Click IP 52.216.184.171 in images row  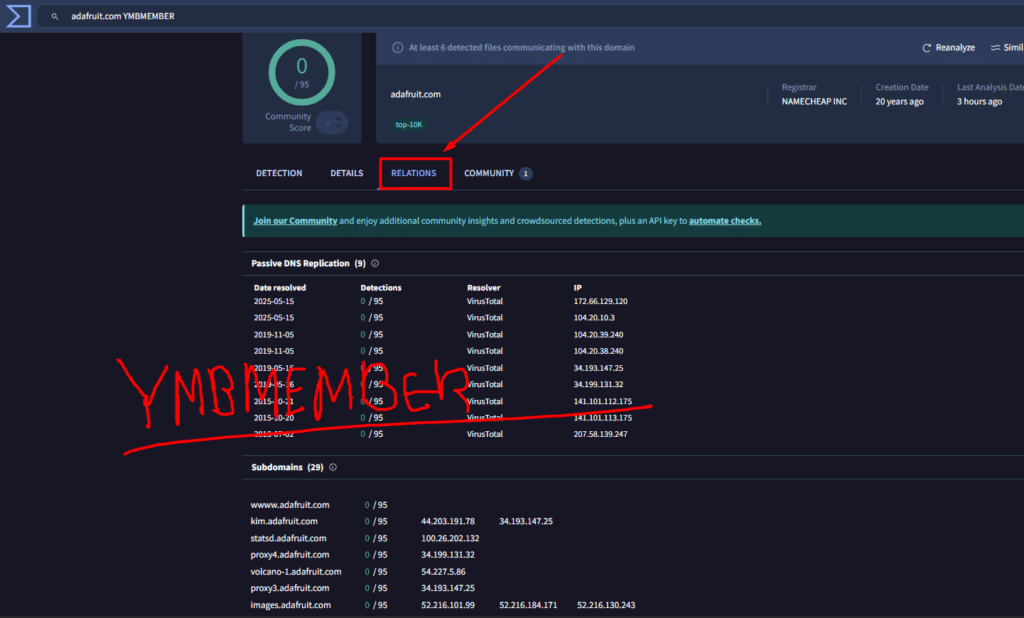click(x=528, y=605)
